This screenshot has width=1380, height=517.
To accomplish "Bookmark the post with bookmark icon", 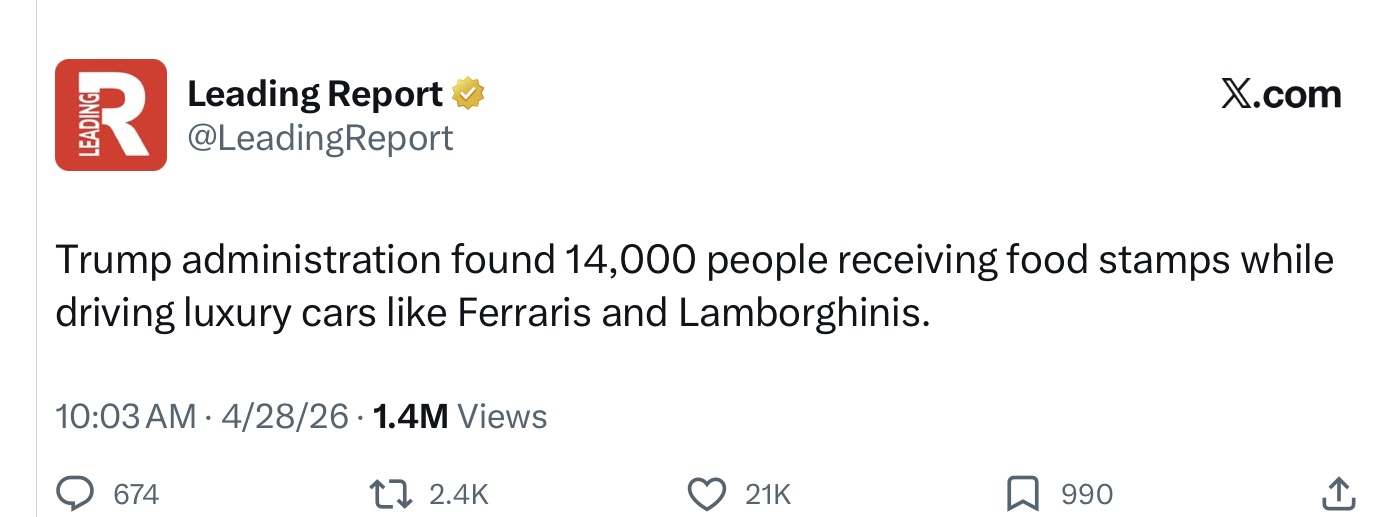I will tap(1023, 493).
